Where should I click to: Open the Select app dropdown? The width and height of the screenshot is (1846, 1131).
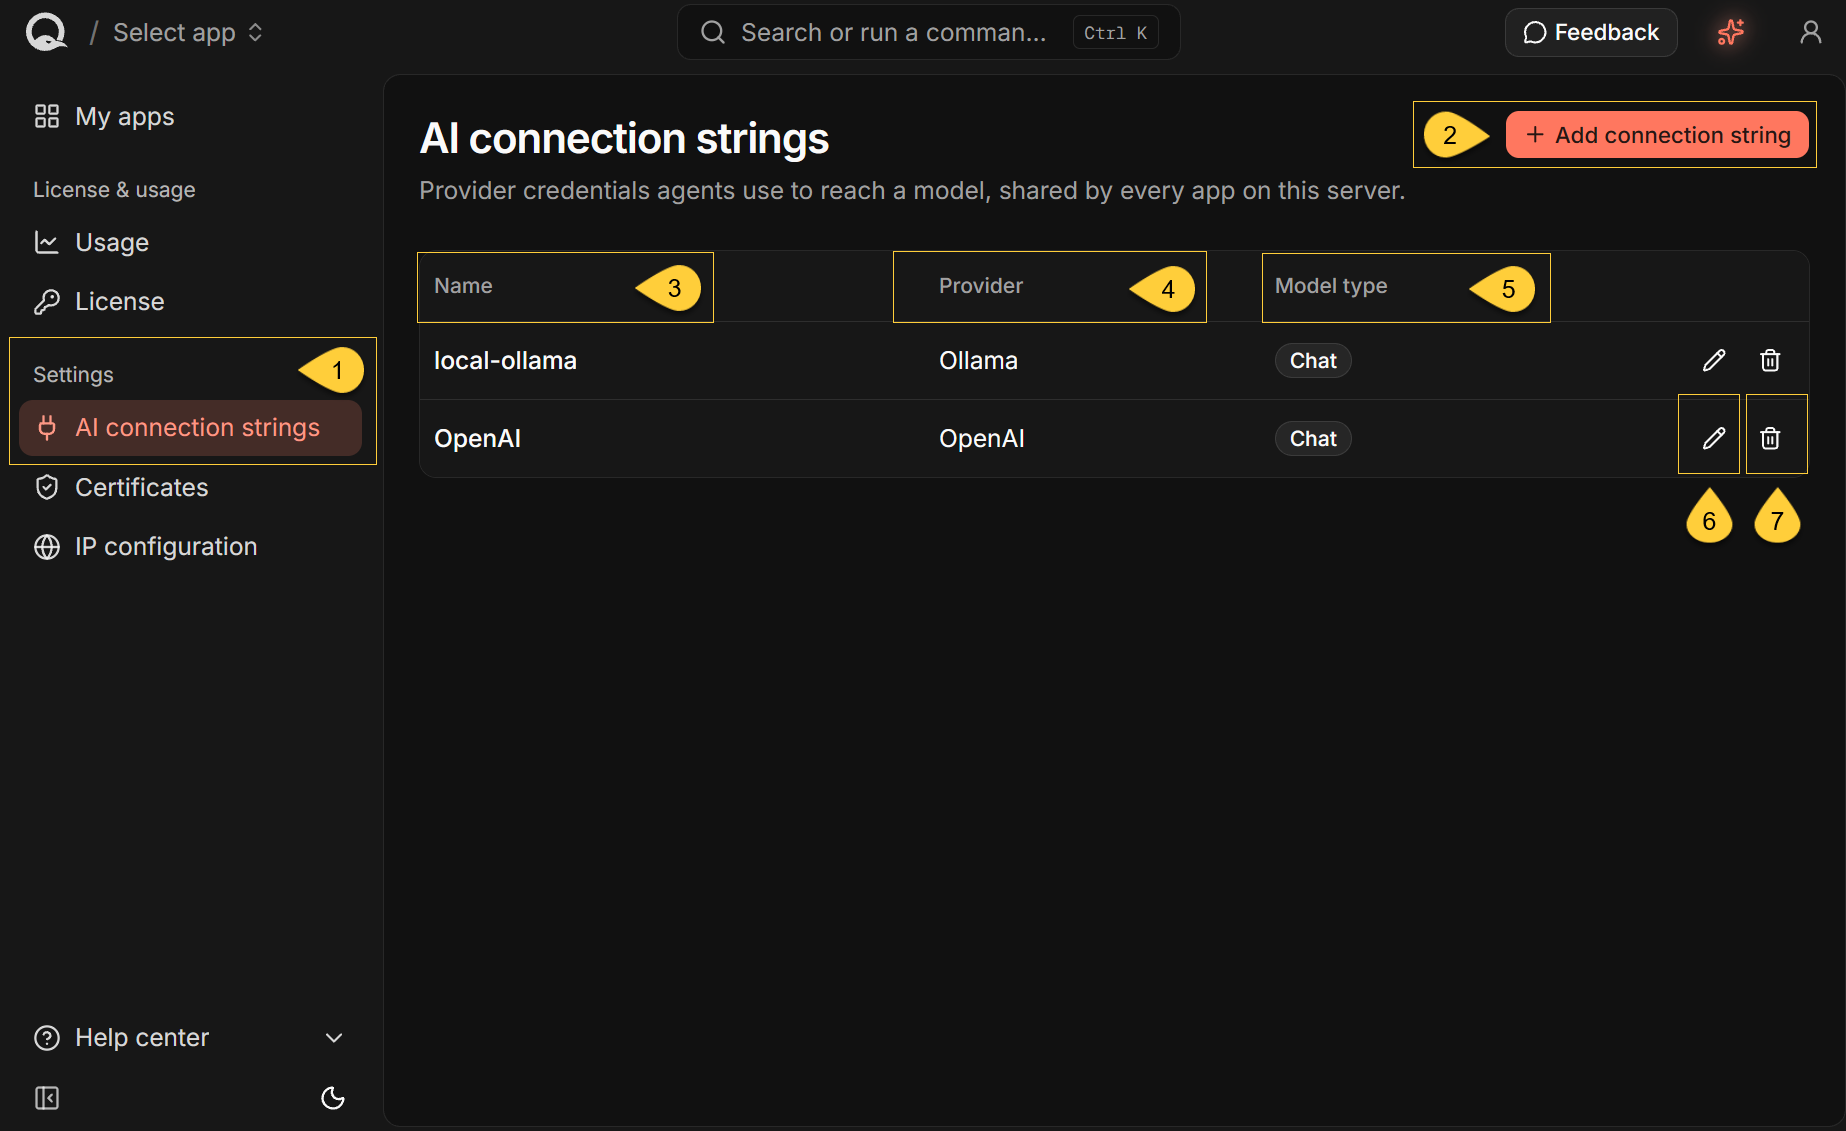[188, 33]
